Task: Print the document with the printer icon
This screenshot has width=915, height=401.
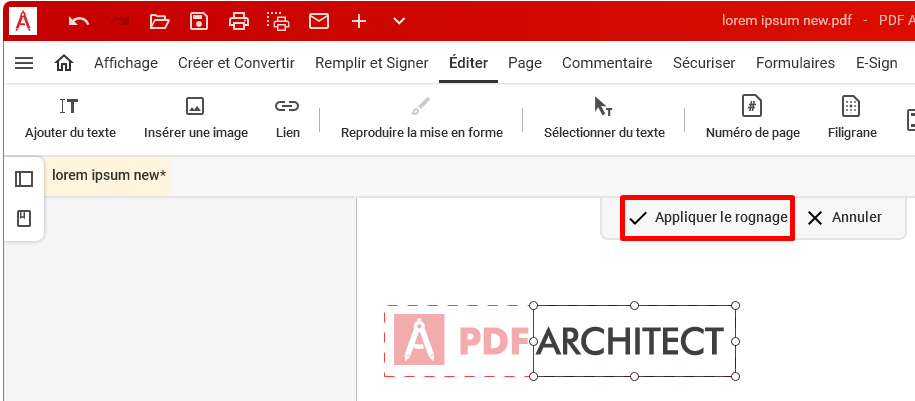Action: coord(239,22)
